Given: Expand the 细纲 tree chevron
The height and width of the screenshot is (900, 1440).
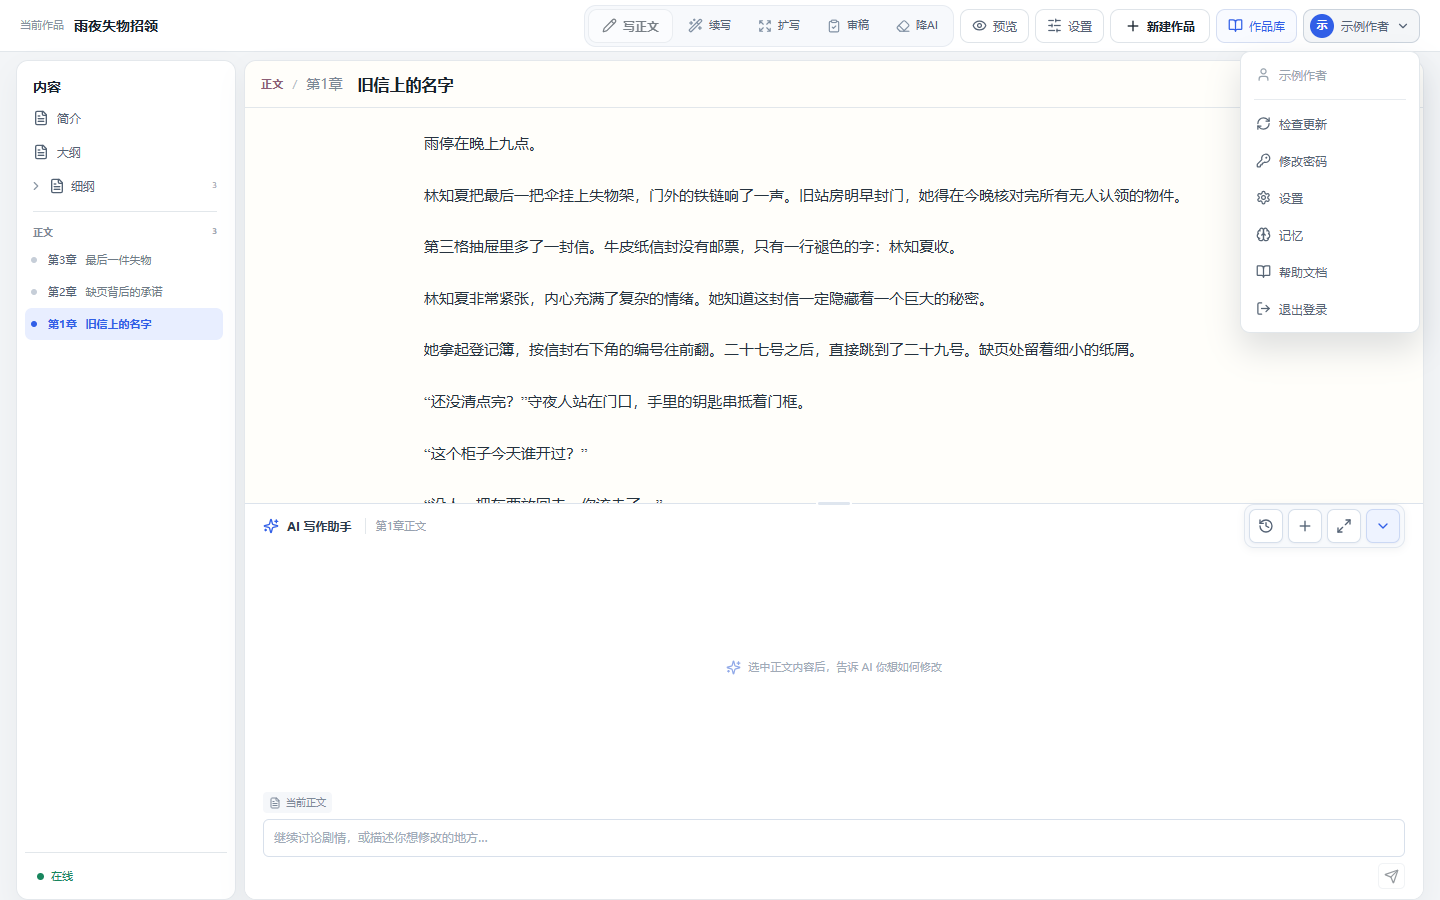Looking at the screenshot, I should click(36, 186).
